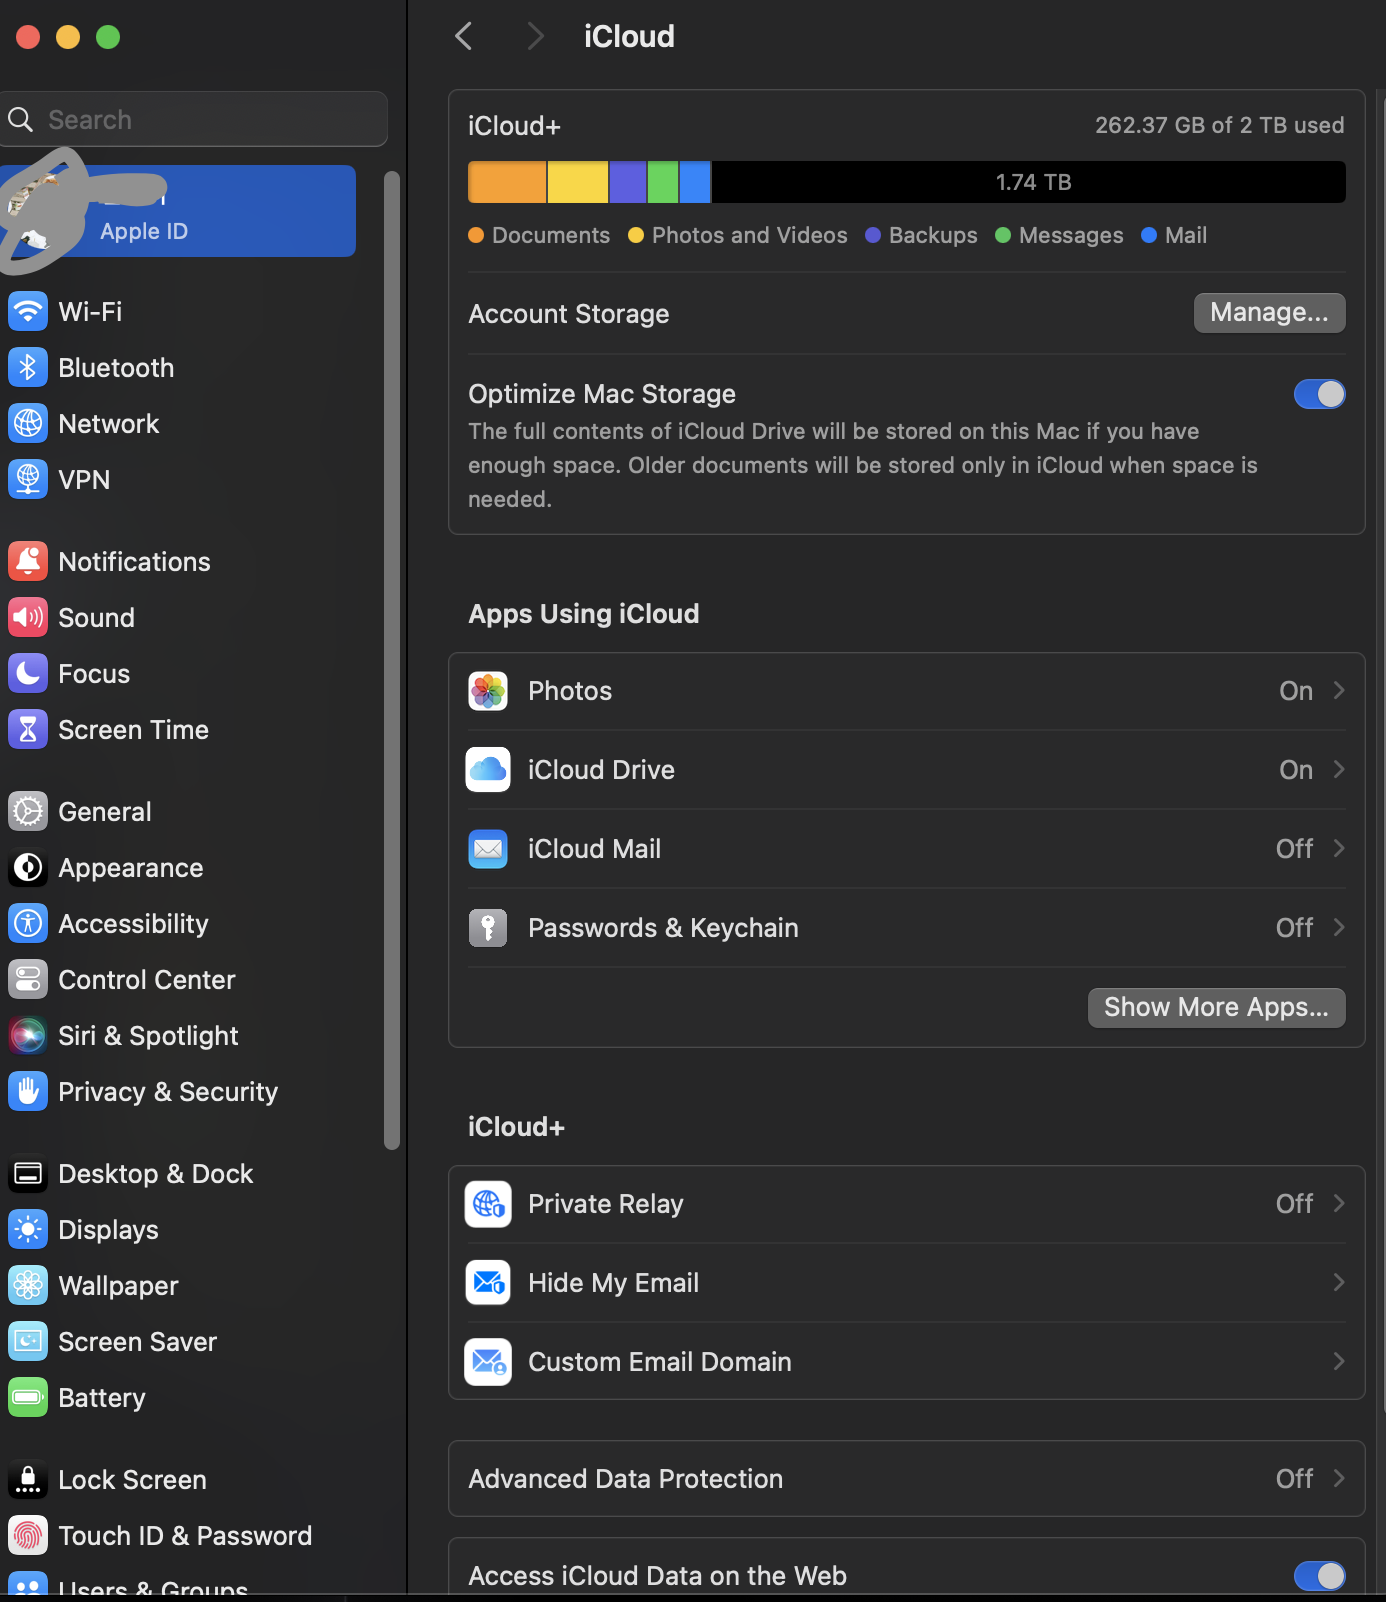Screen dimensions: 1386x1602
Task: Click the Appearance icon
Action: coord(28,867)
